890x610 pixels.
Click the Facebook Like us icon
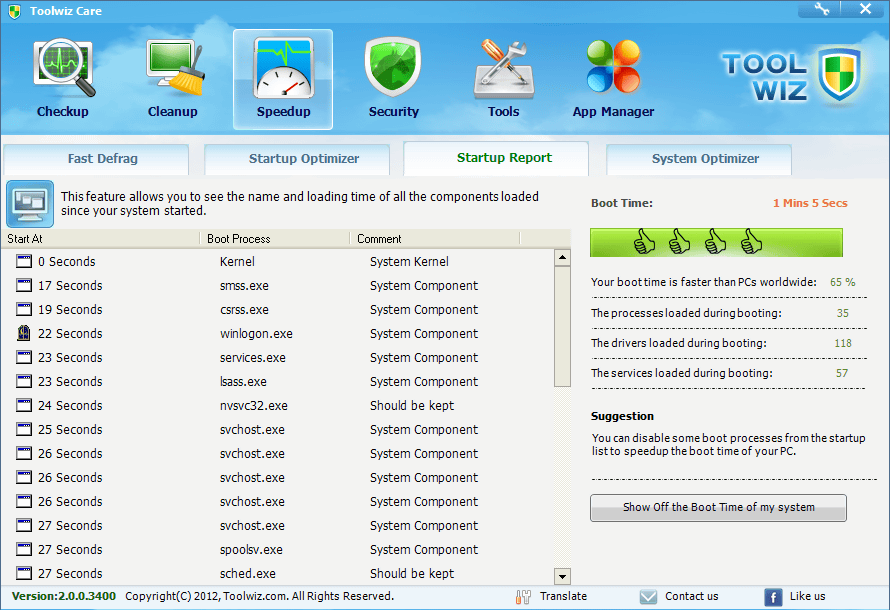point(773,597)
